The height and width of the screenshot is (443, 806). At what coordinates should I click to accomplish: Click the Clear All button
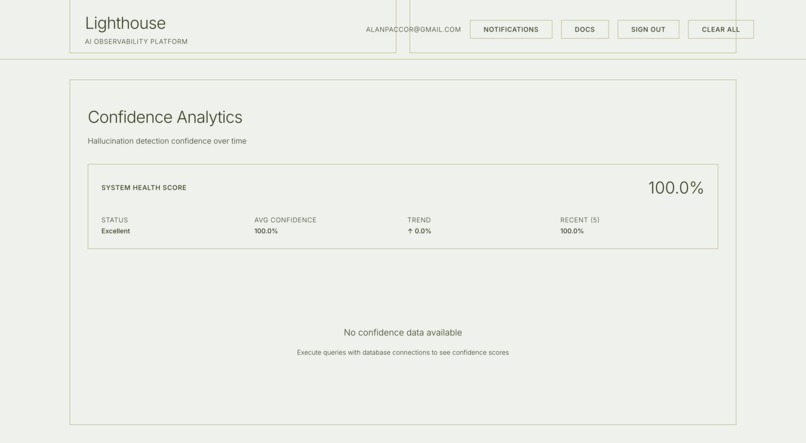[721, 29]
